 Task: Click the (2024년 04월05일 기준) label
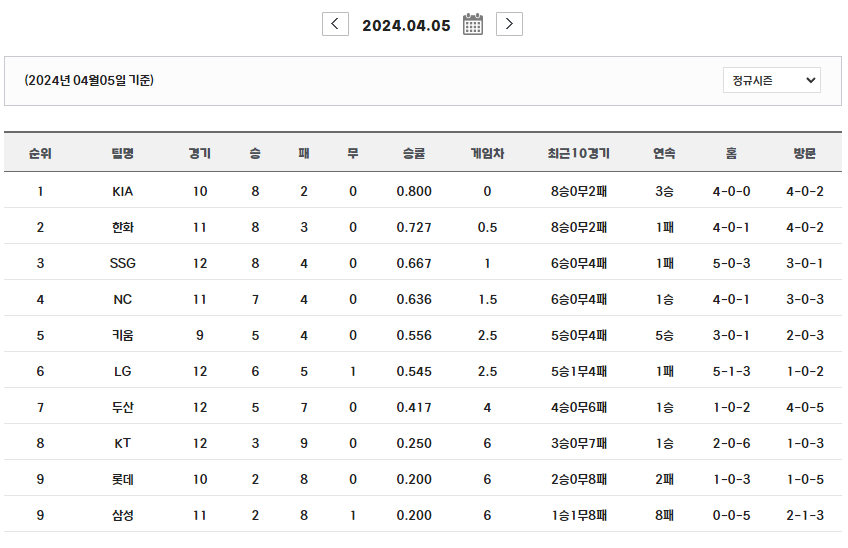(x=89, y=81)
